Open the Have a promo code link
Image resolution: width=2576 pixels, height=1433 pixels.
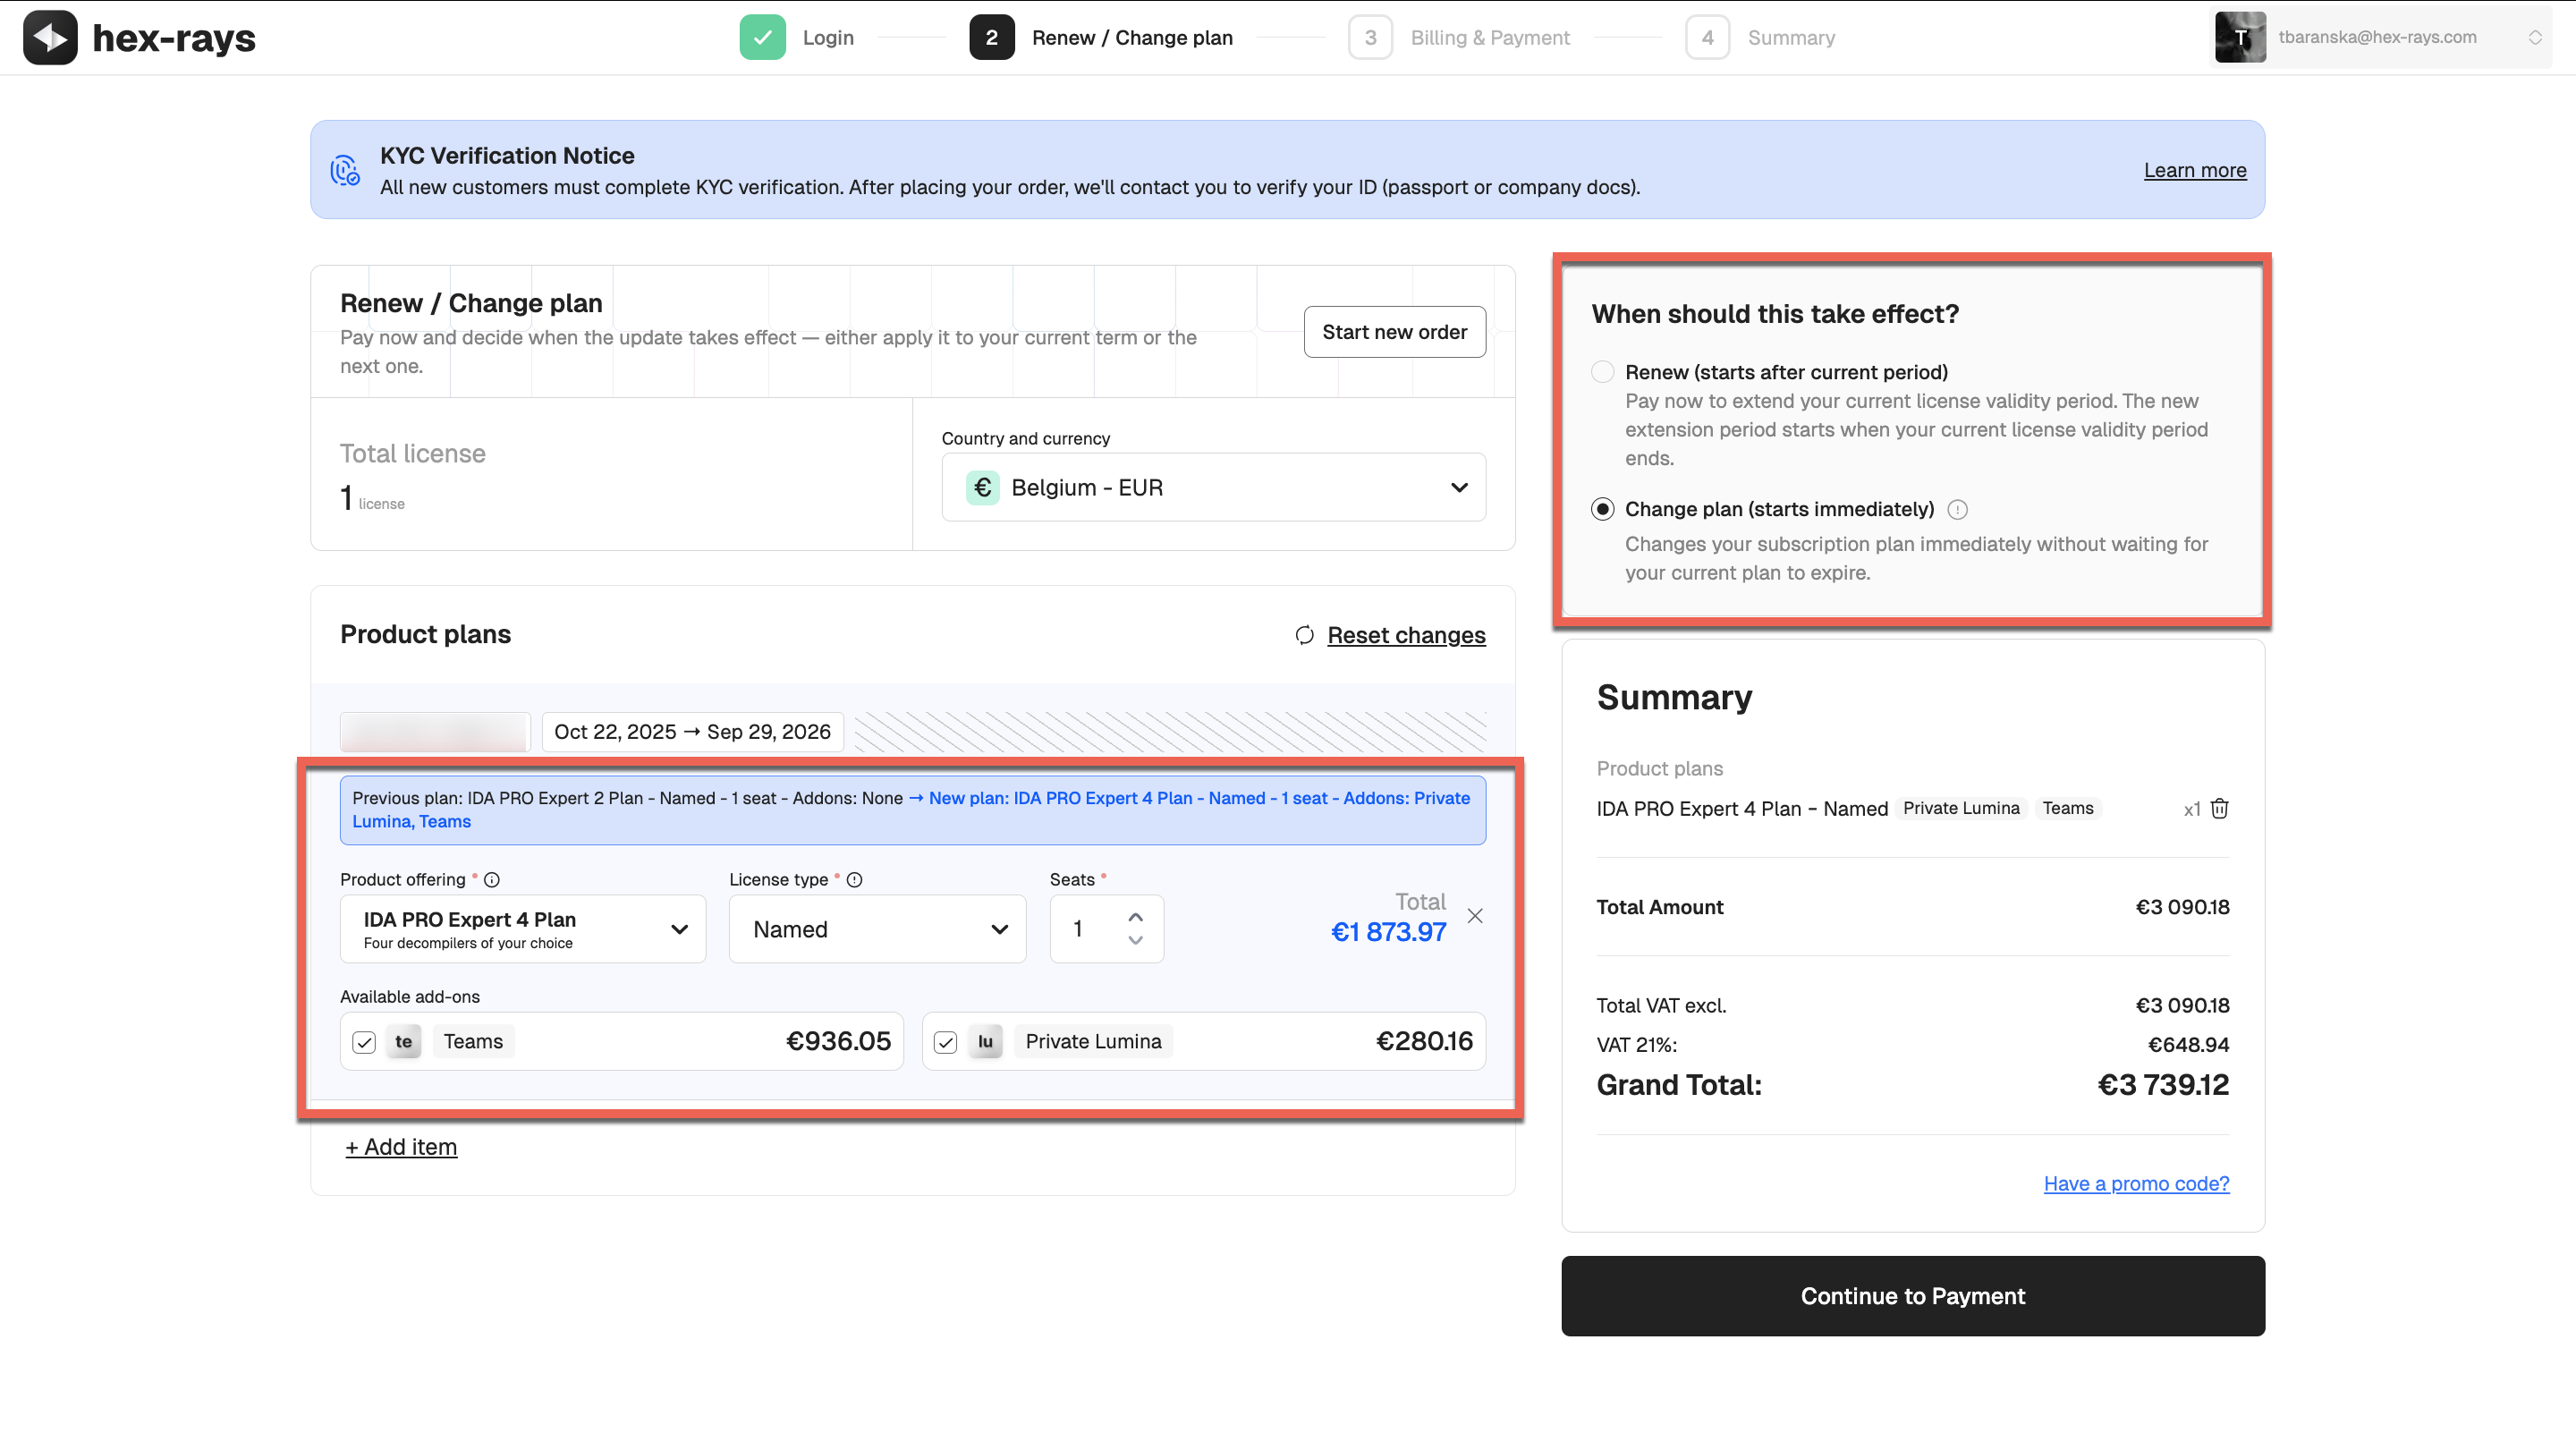click(x=2136, y=1183)
